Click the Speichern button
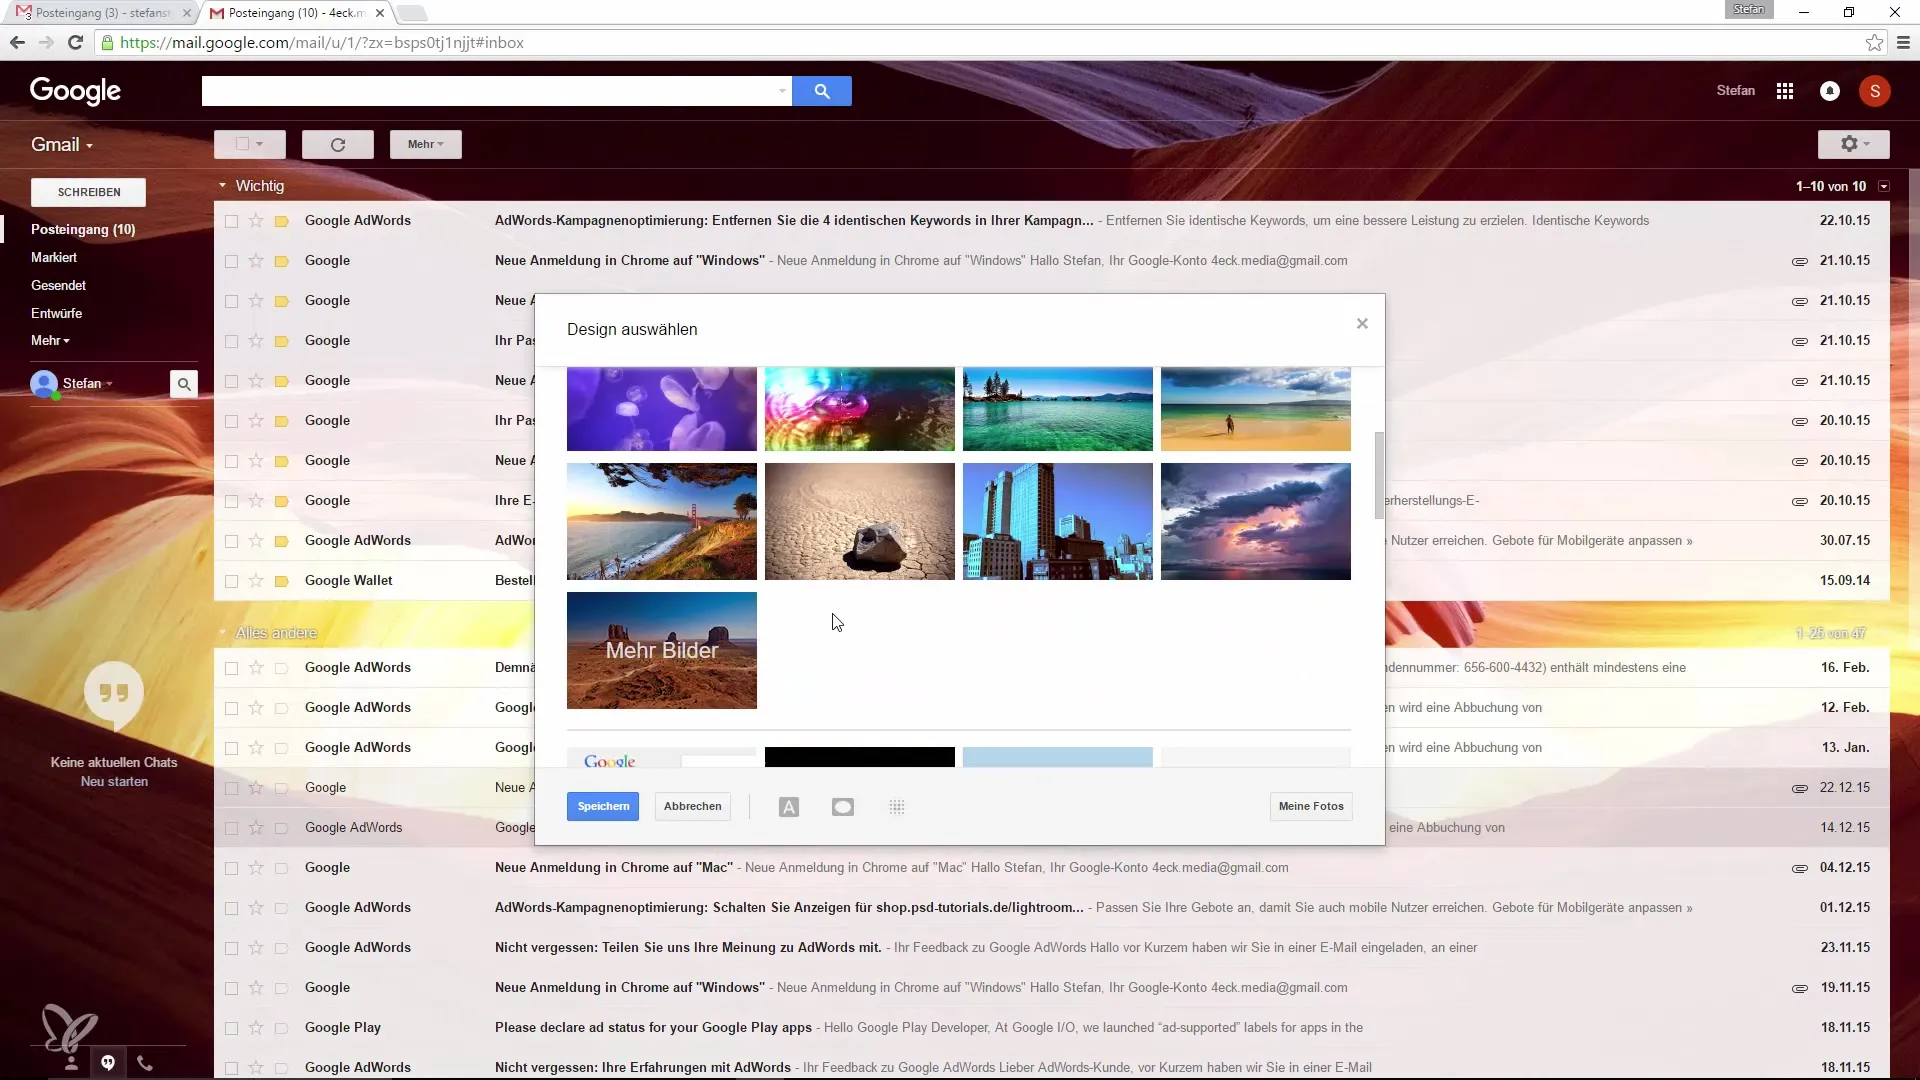1920x1080 pixels. (603, 807)
